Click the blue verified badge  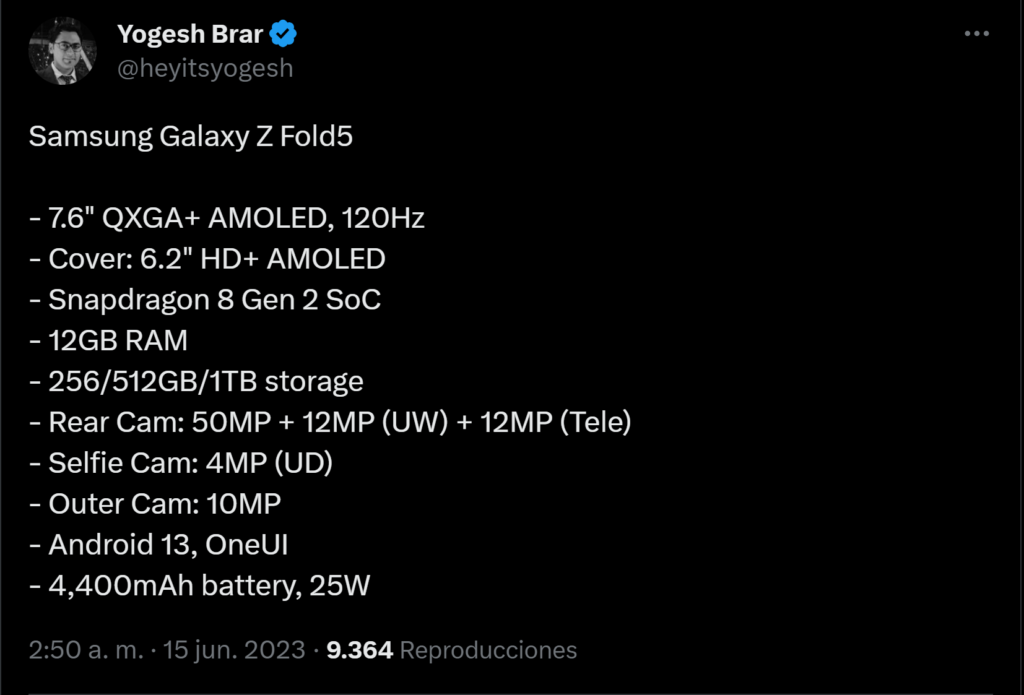(x=284, y=35)
